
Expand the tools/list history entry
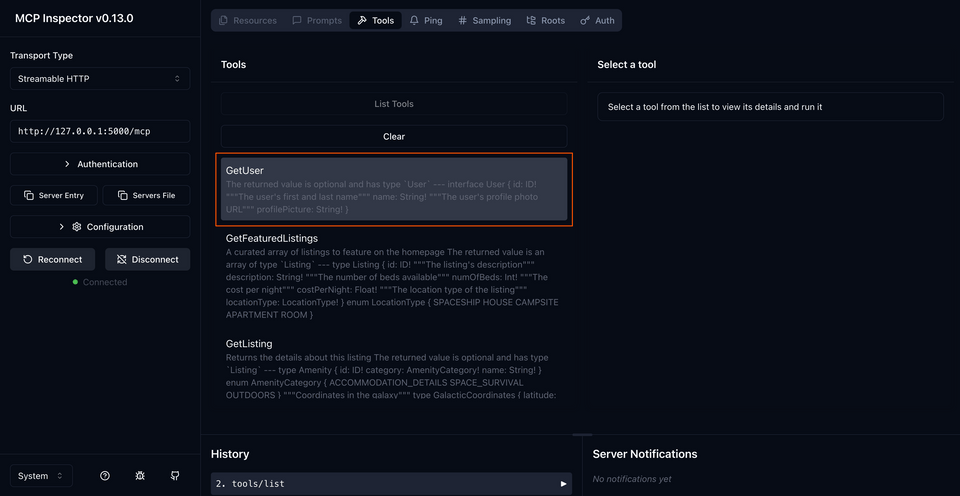click(x=391, y=484)
